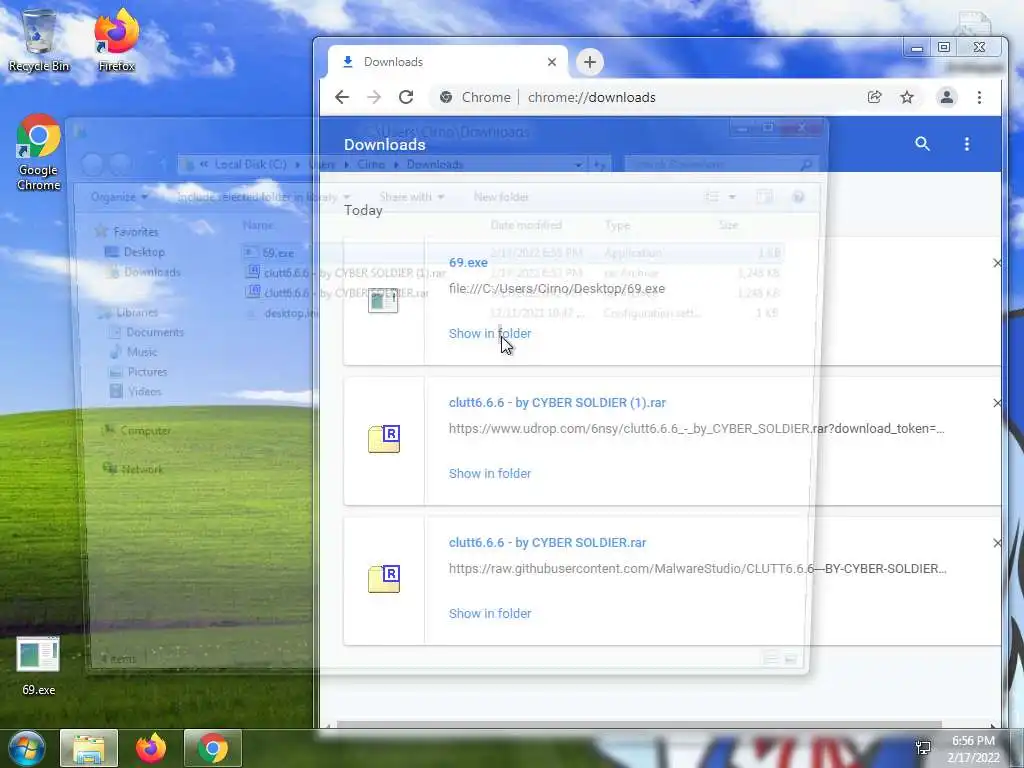The width and height of the screenshot is (1024, 768).
Task: Open Share with menu in Explorer
Action: (x=411, y=197)
